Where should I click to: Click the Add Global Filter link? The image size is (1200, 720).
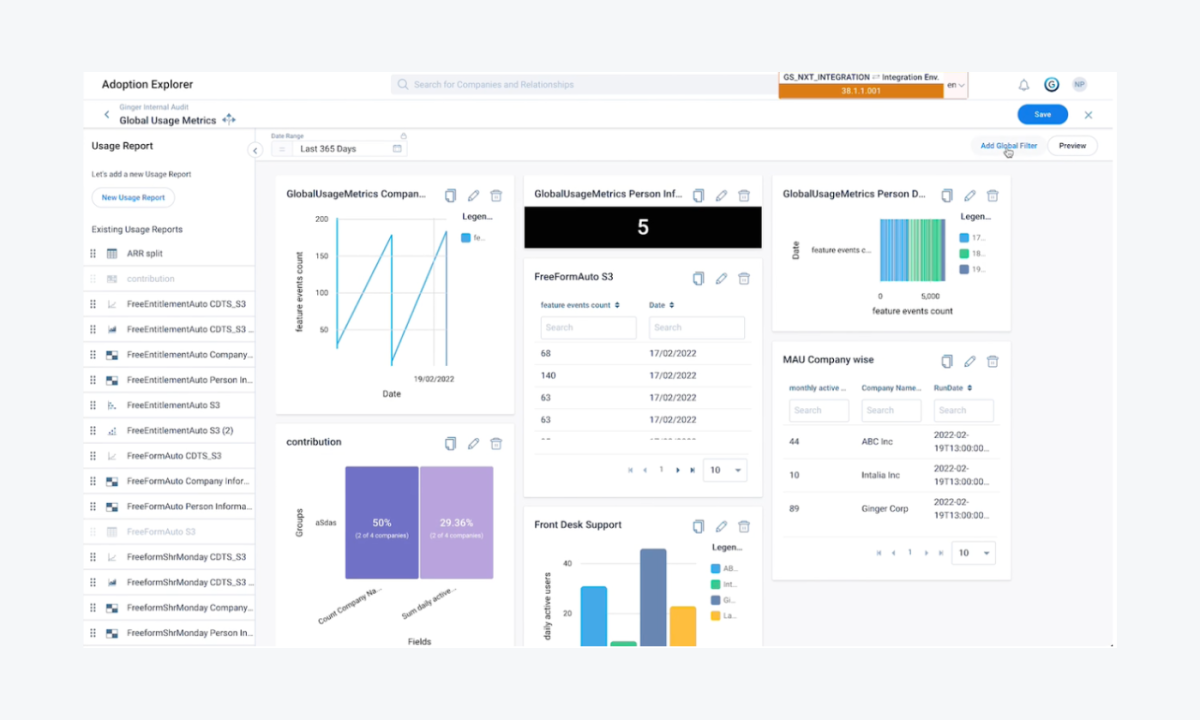[x=1008, y=145]
